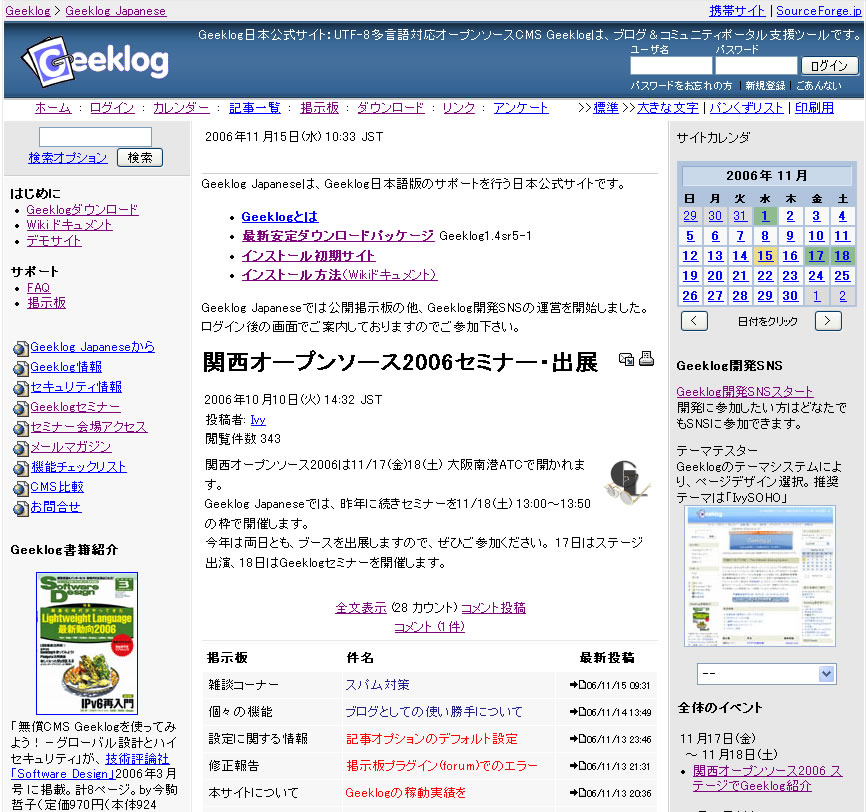Click the Software Design magazine cover thumbnail
Viewport: 868px width, 812px height.
click(87, 643)
